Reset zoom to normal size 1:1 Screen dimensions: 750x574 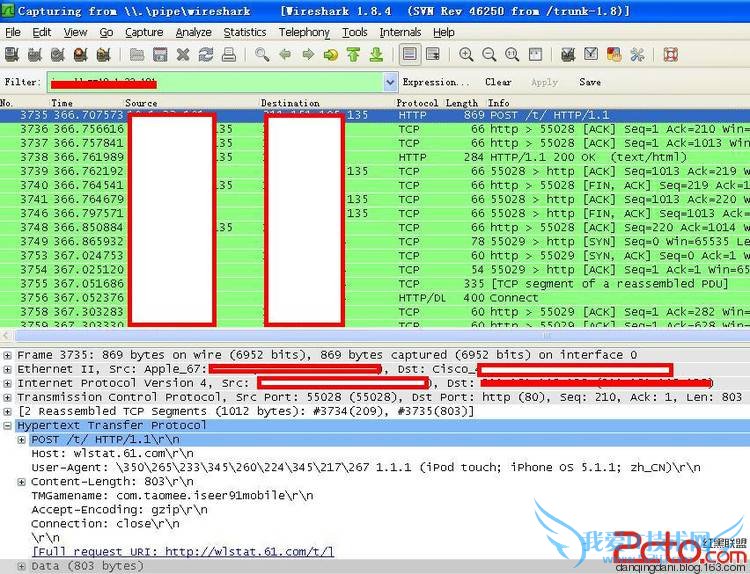[512, 55]
